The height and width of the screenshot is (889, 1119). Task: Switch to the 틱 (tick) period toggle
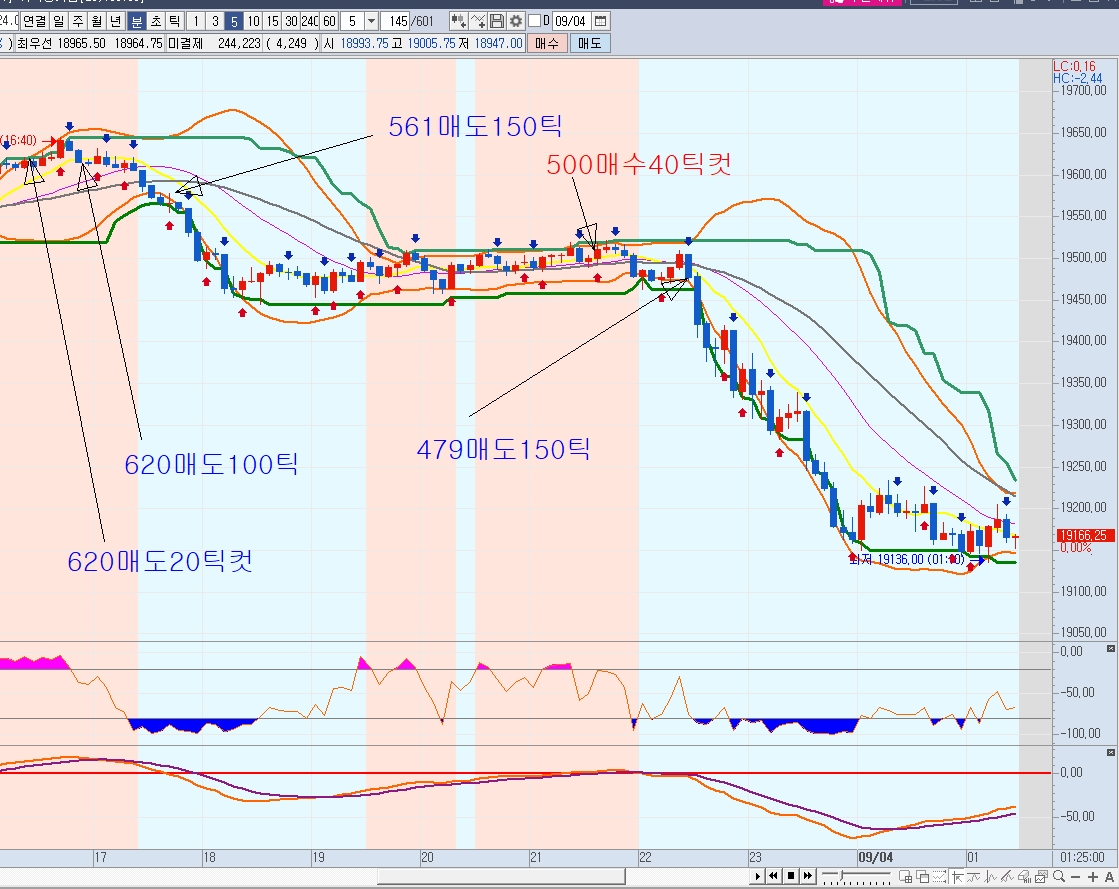(173, 21)
